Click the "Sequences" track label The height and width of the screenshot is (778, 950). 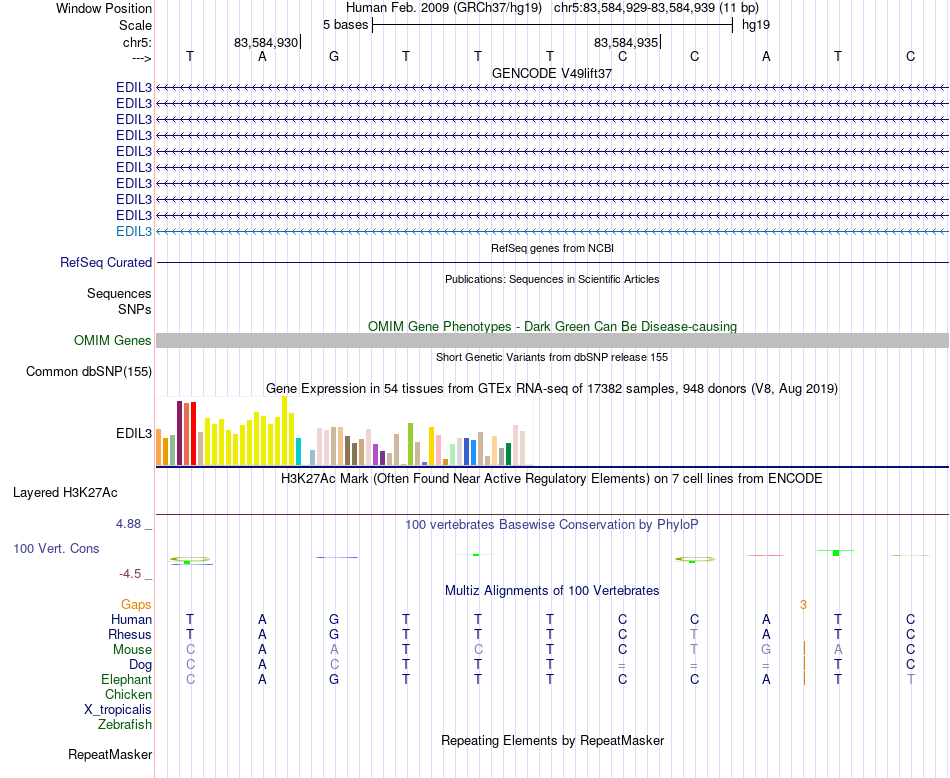coord(119,294)
